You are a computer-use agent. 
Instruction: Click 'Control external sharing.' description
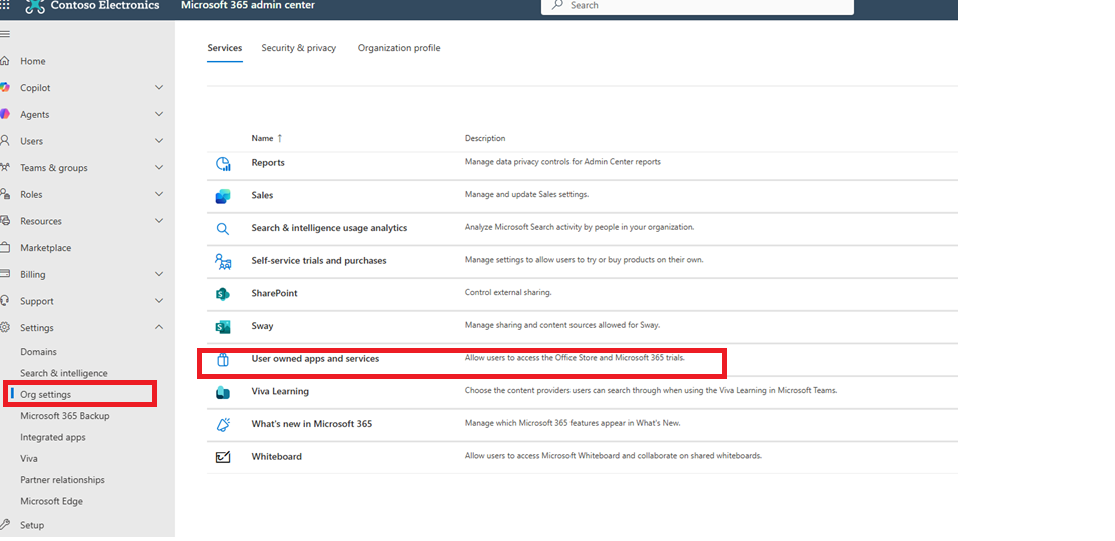pyautogui.click(x=508, y=292)
